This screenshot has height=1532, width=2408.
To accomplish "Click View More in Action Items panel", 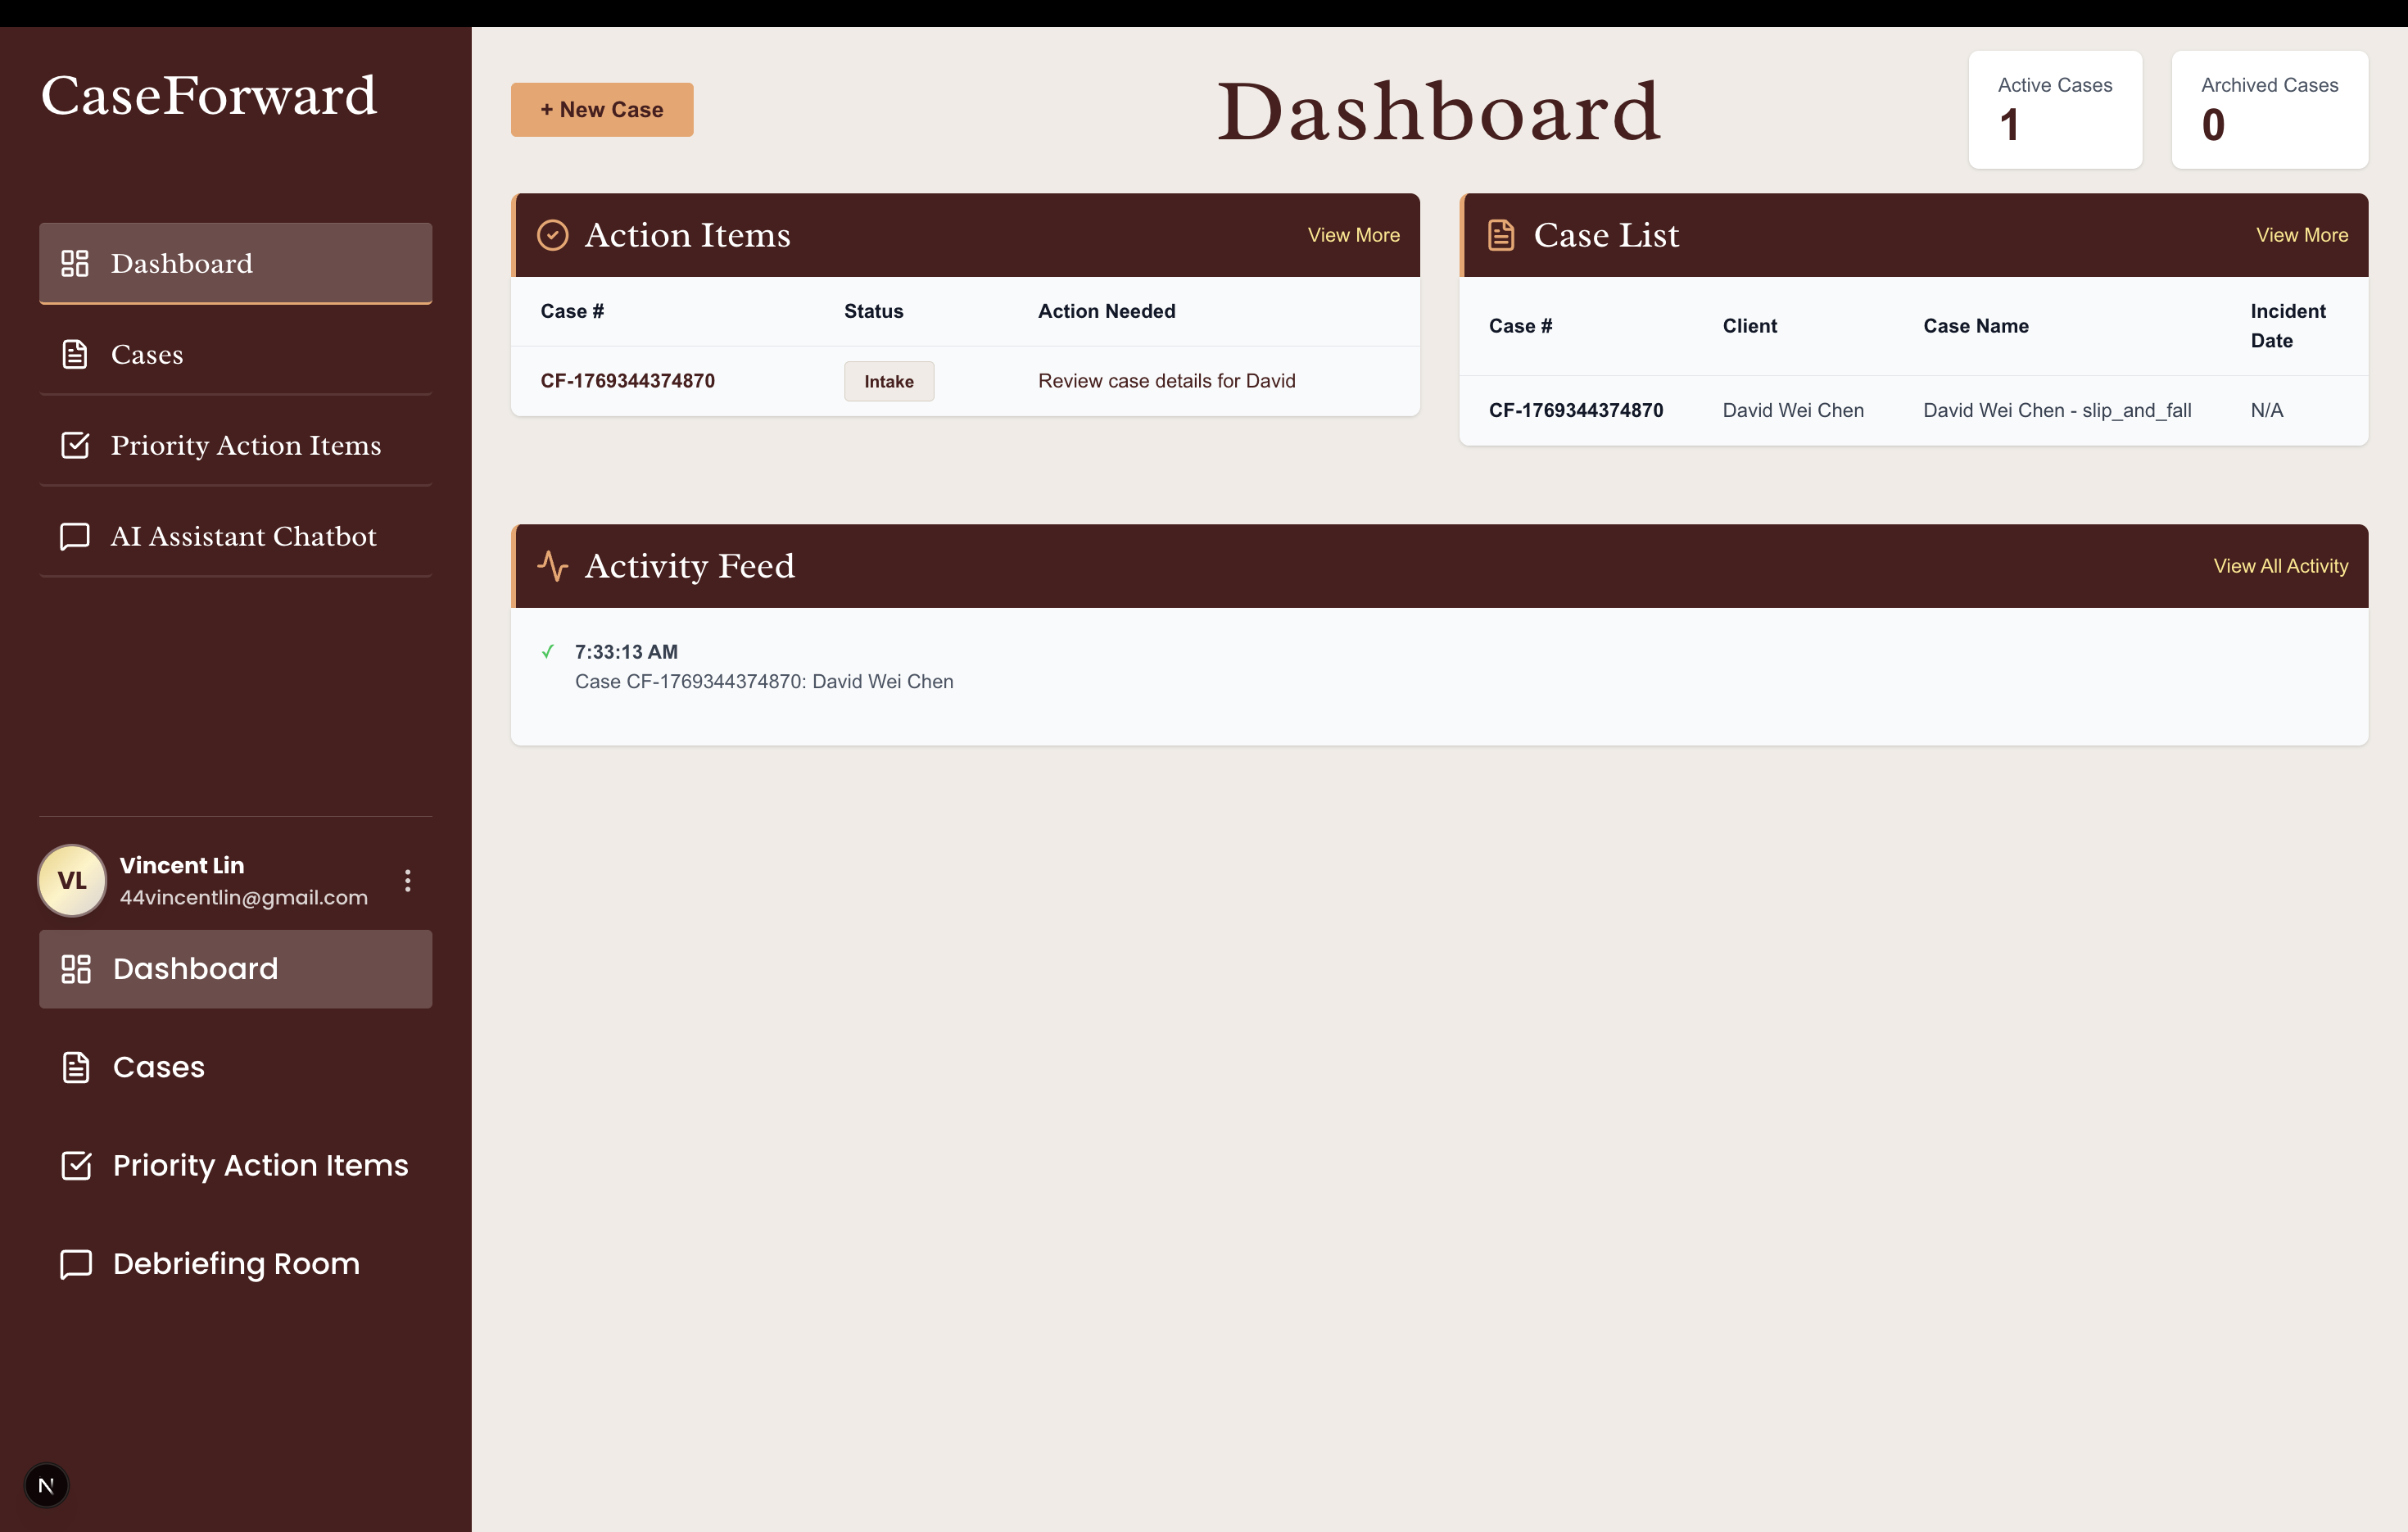I will (1353, 235).
